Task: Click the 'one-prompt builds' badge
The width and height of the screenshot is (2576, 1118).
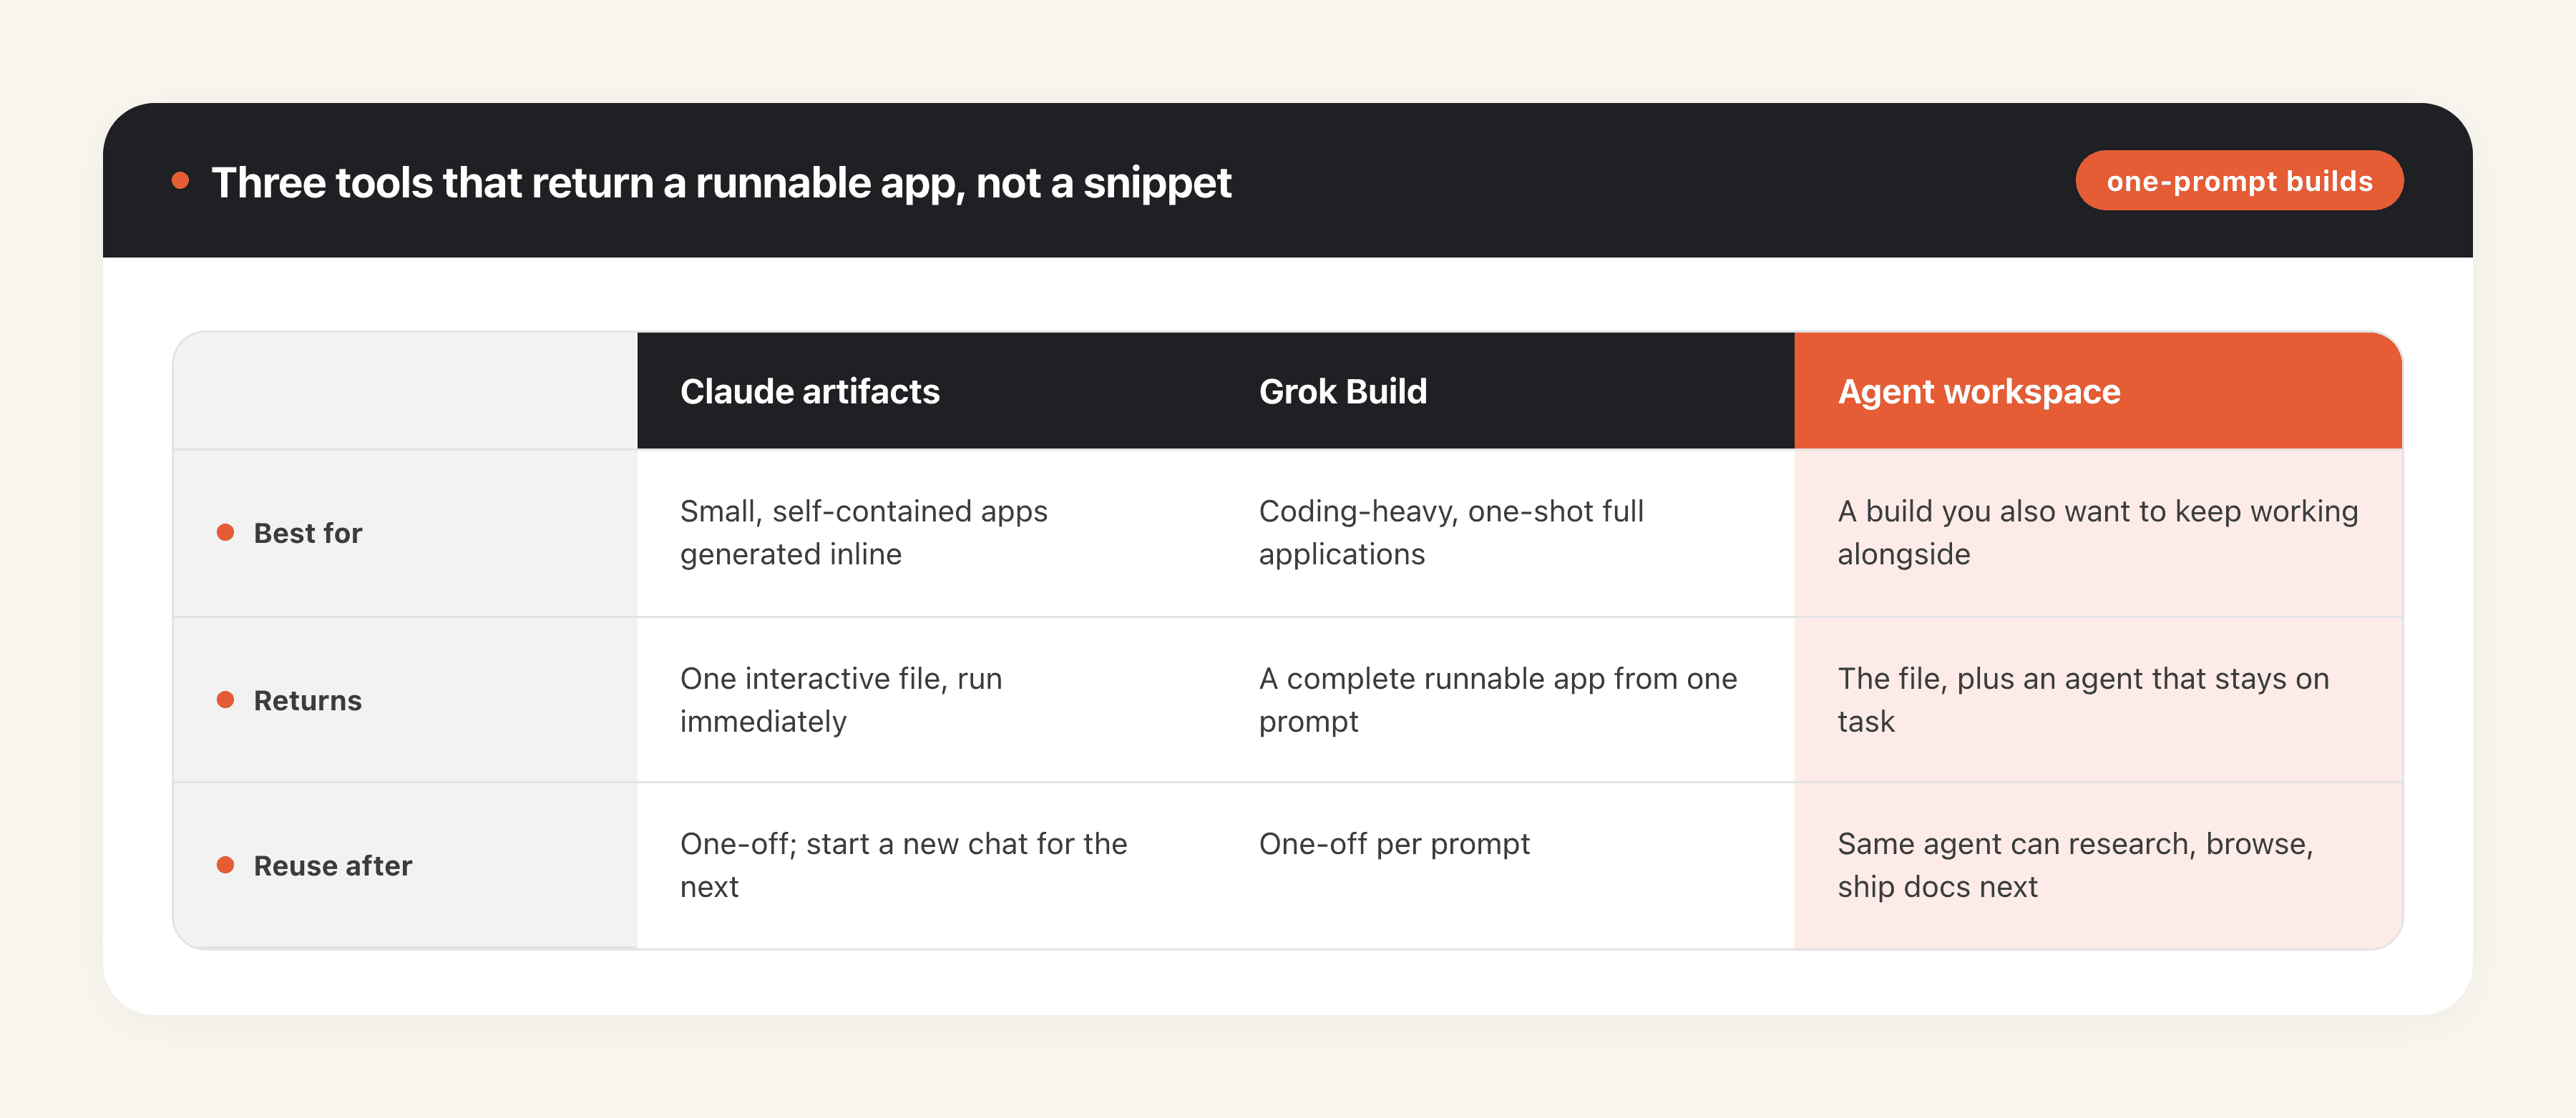Action: click(2239, 181)
